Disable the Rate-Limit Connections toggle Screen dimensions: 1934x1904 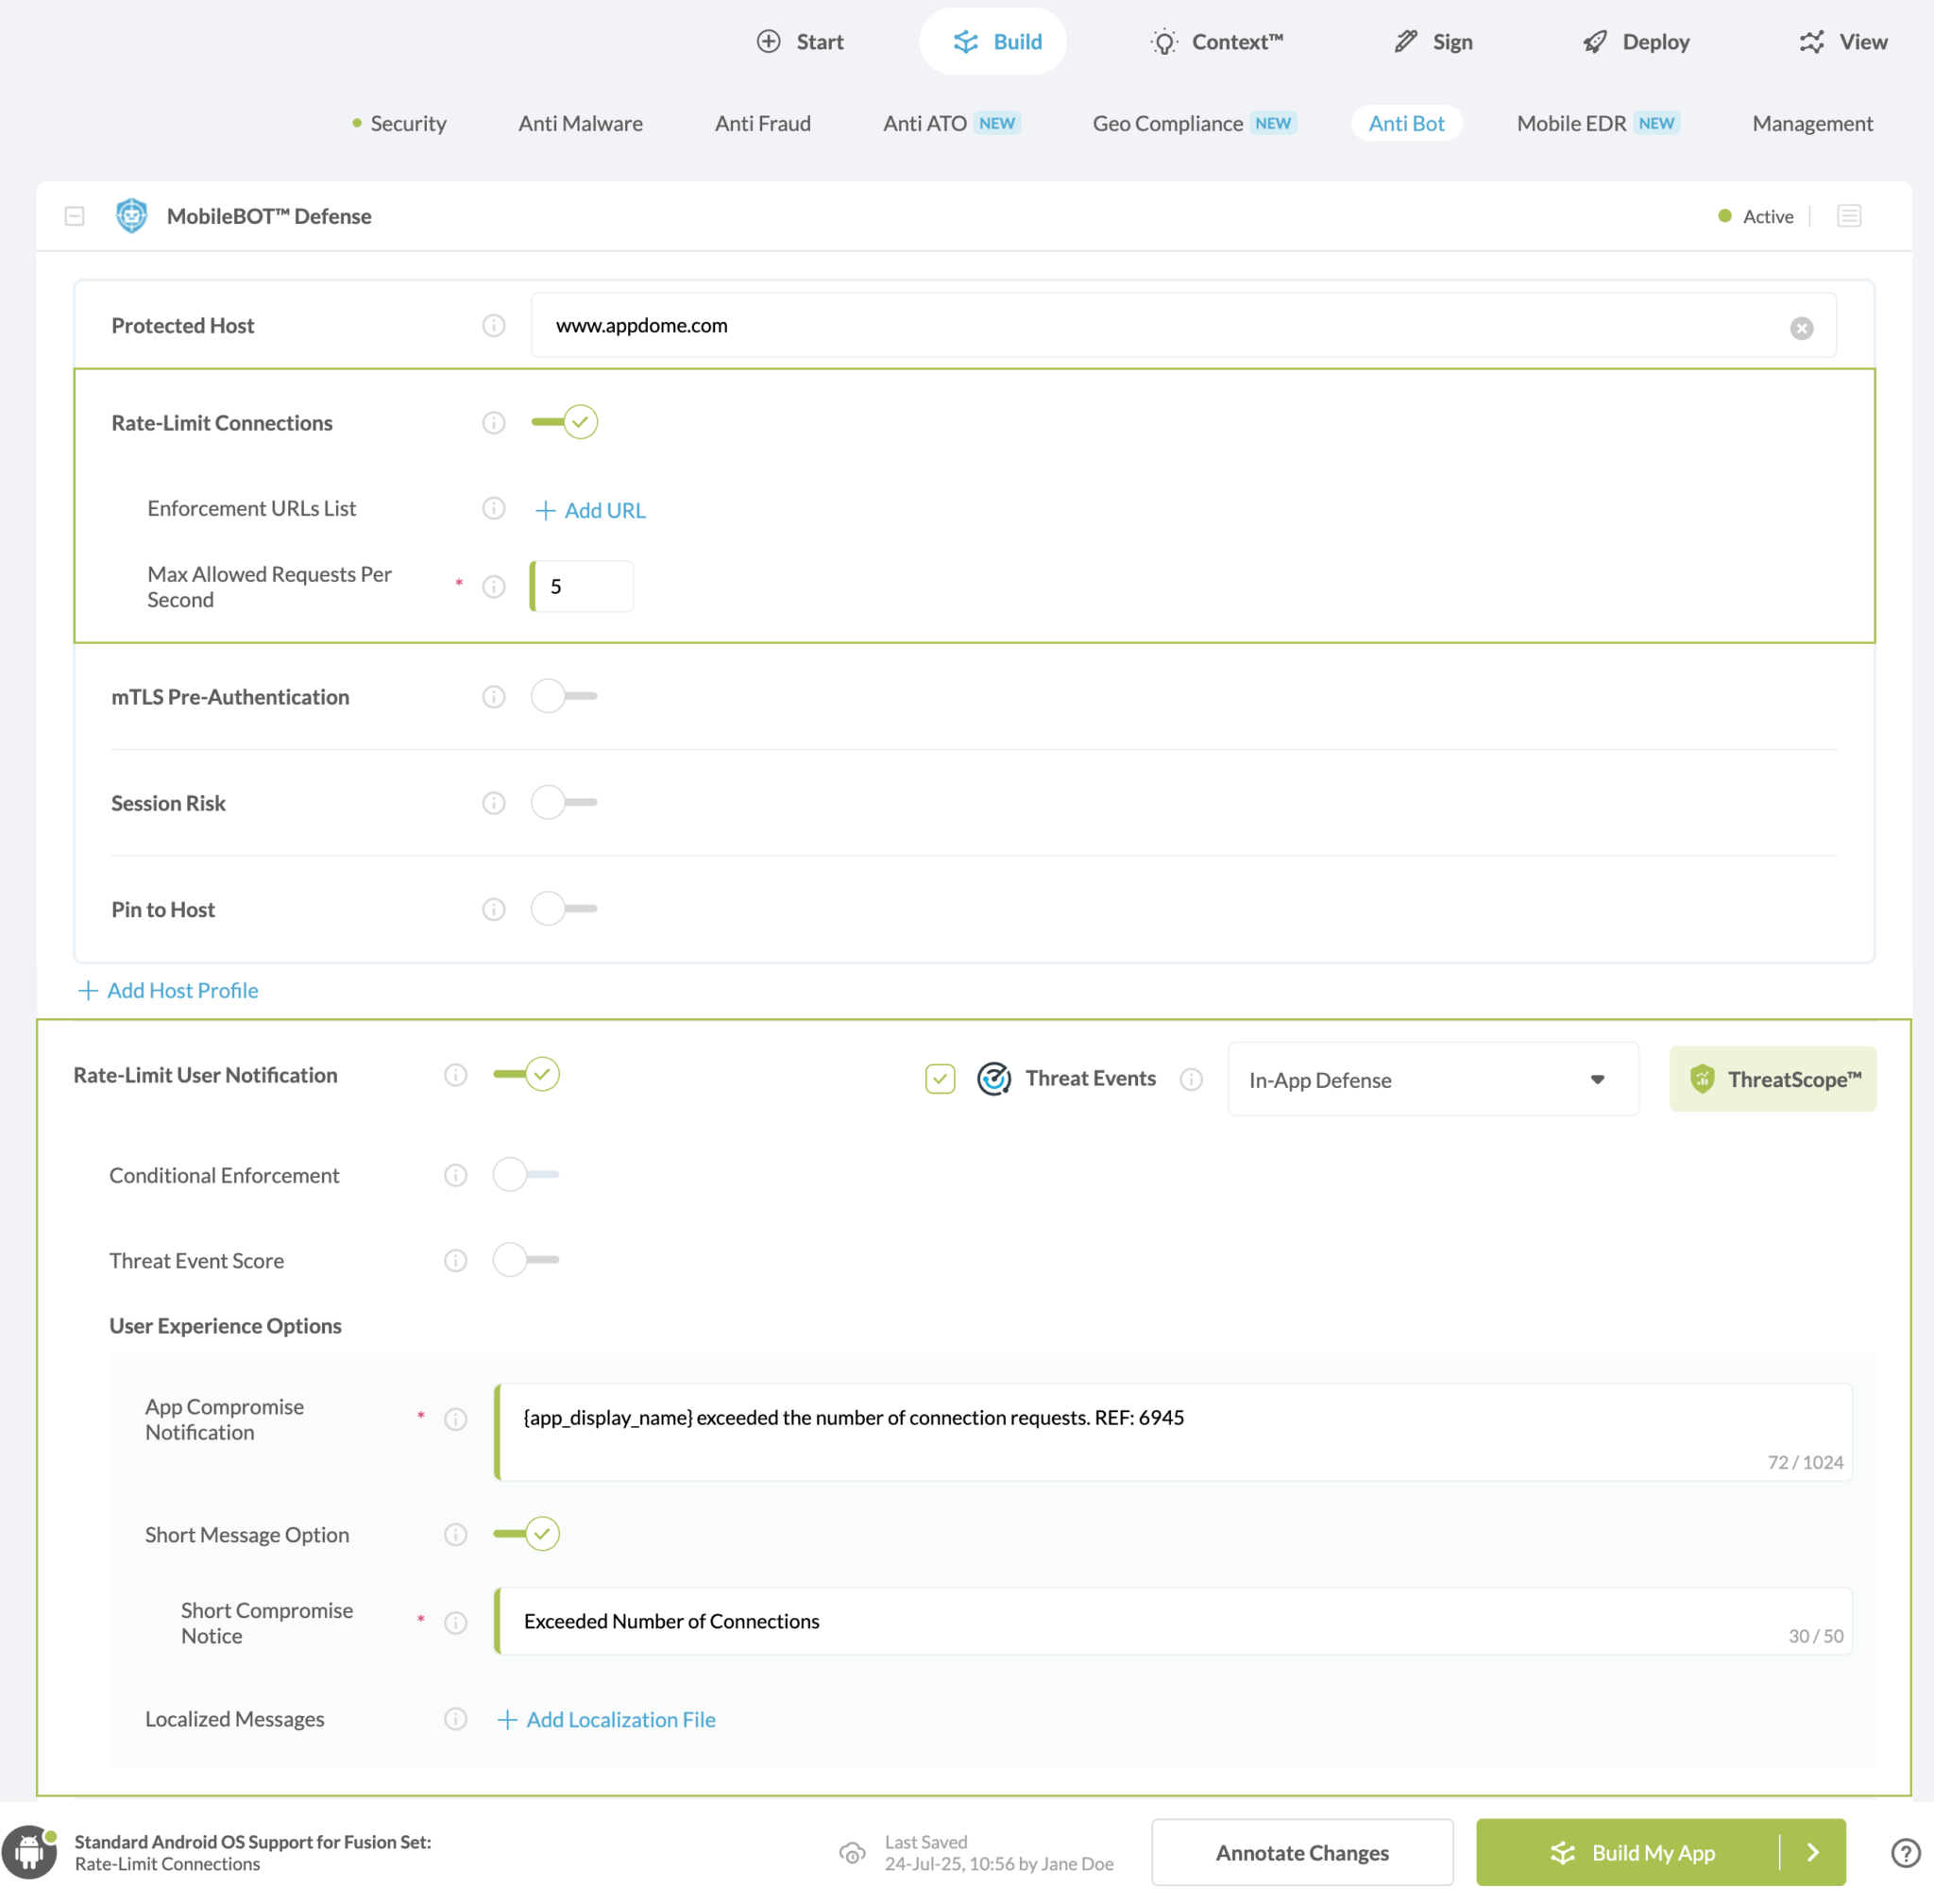pyautogui.click(x=563, y=422)
